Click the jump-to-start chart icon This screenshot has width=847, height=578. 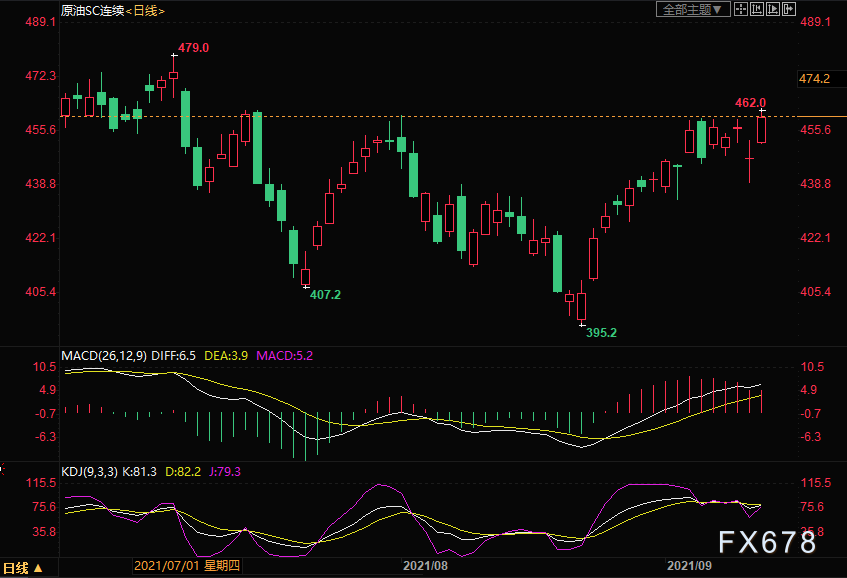[757, 9]
